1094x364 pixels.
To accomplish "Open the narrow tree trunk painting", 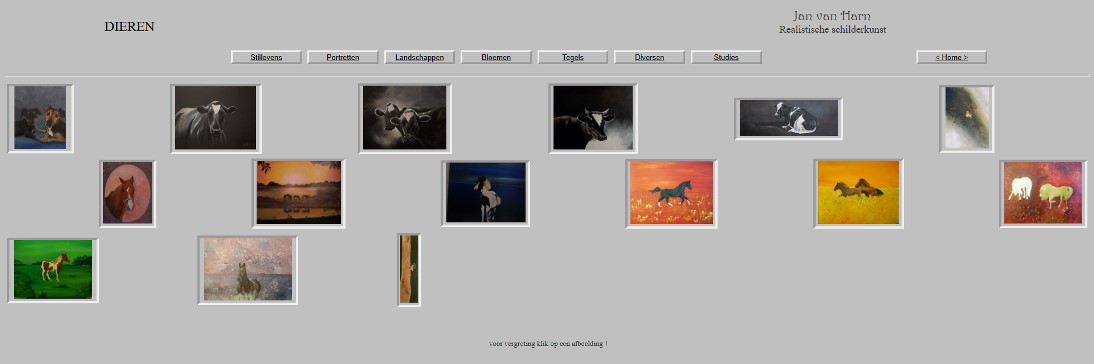I will (x=409, y=269).
